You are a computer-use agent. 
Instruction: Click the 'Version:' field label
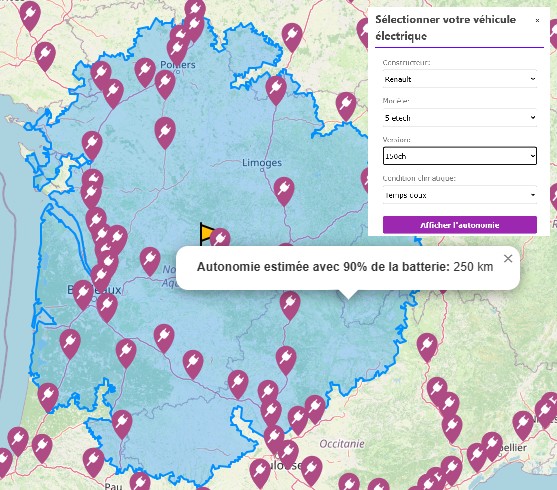pyautogui.click(x=396, y=140)
